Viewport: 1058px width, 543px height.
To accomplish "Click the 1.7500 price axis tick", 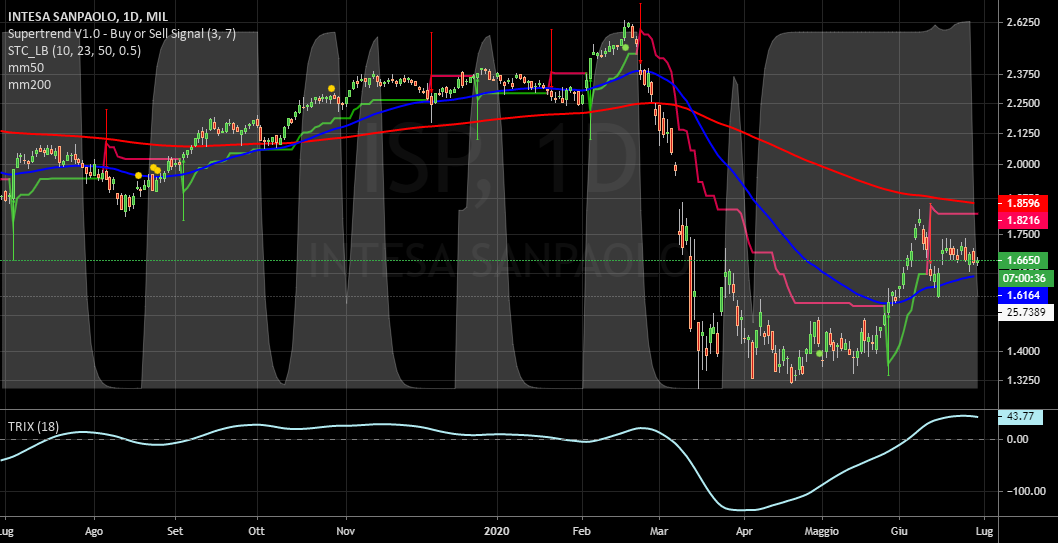I will click(x=1022, y=234).
